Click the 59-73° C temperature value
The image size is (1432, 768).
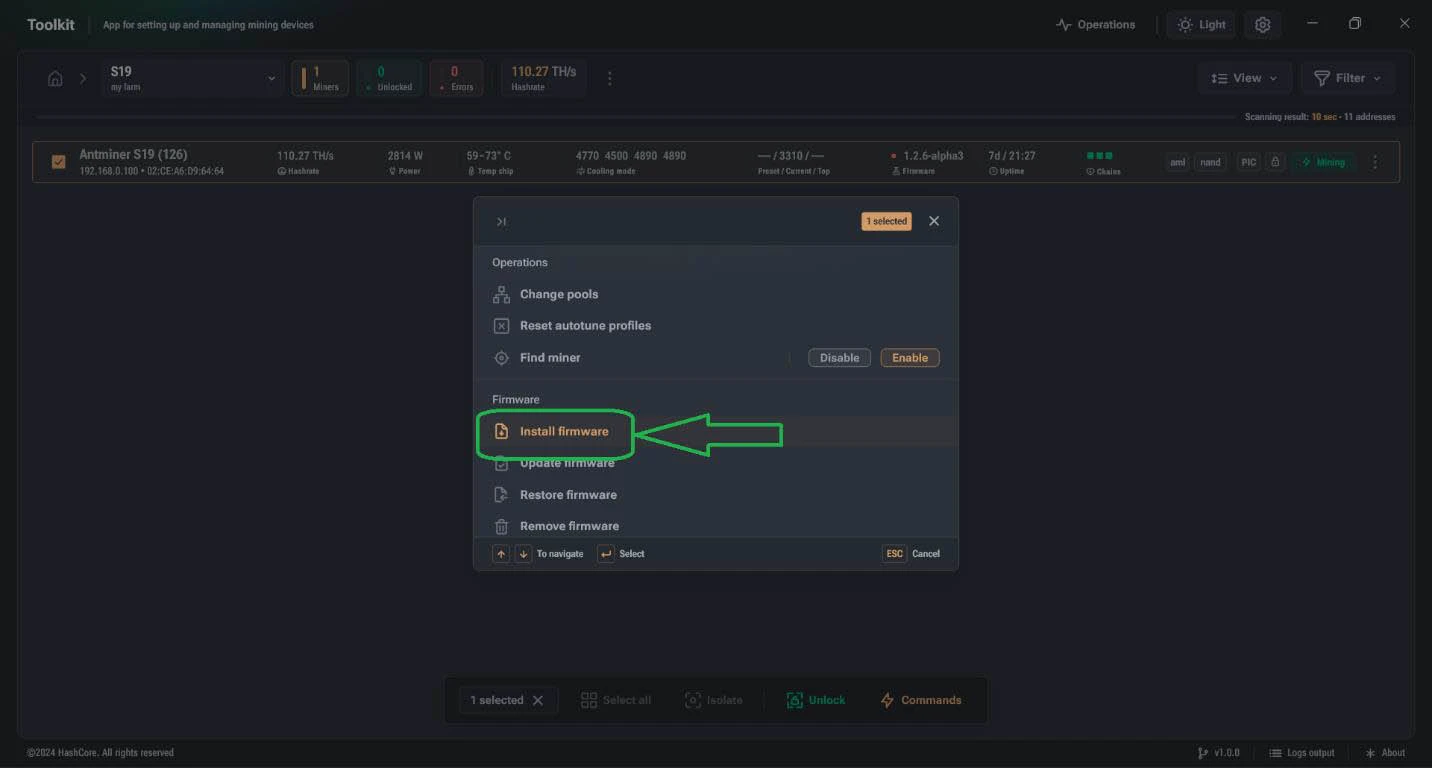pyautogui.click(x=489, y=156)
